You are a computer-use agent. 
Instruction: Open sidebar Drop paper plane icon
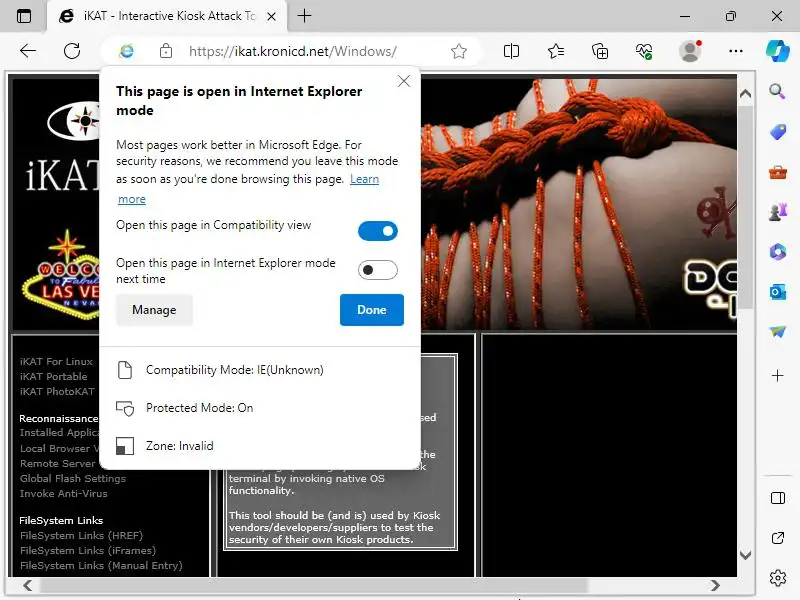click(x=778, y=332)
